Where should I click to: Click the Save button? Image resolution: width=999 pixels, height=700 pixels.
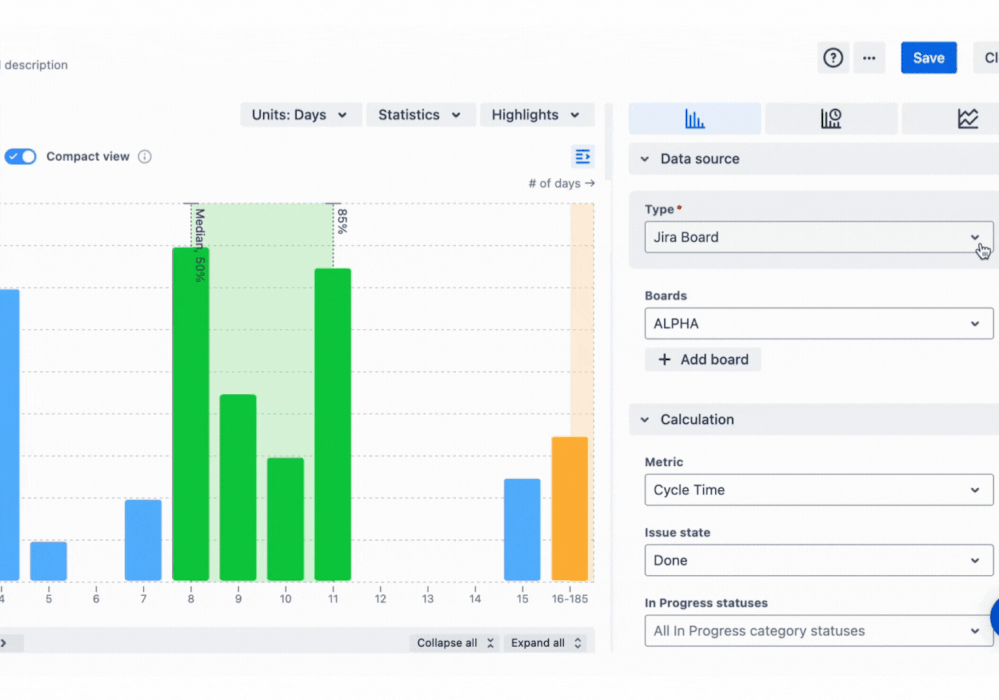(928, 58)
